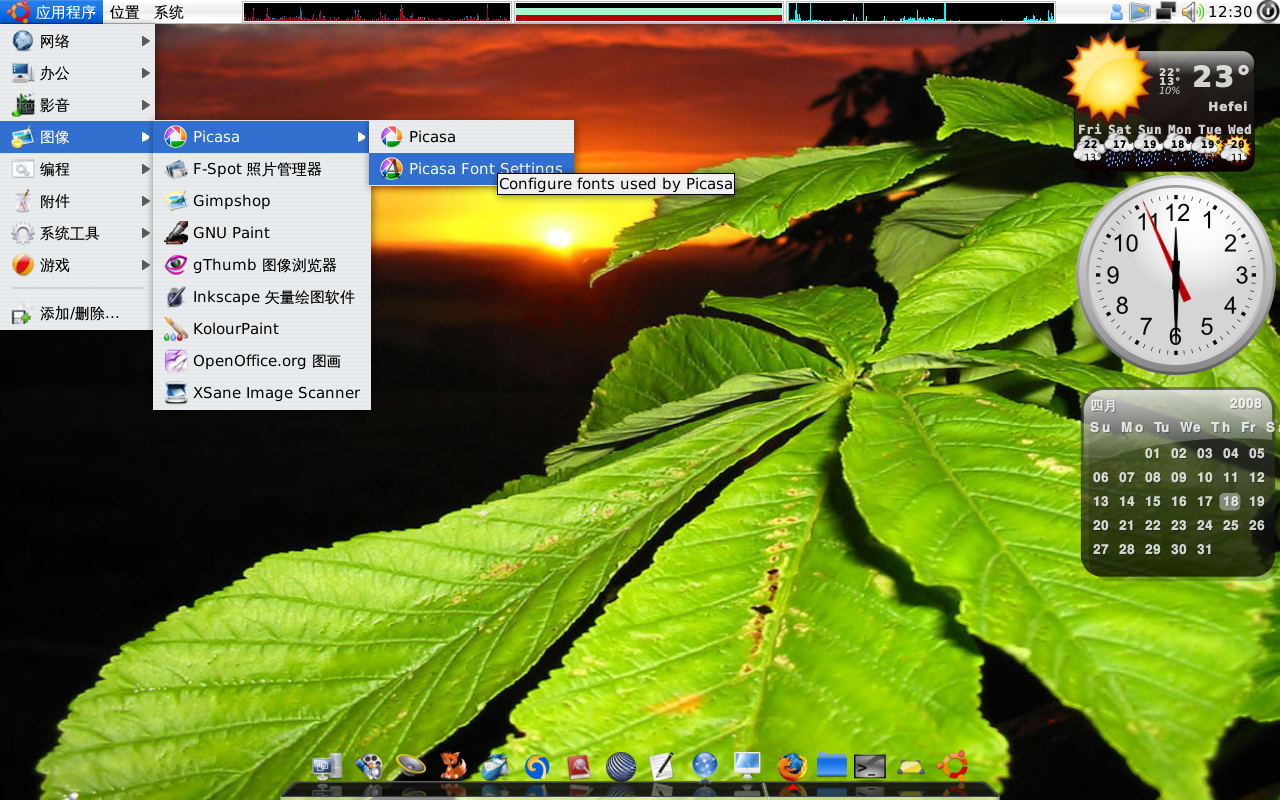Viewport: 1280px width, 800px height.
Task: Click the power/shutdown button
Action: click(x=1267, y=12)
